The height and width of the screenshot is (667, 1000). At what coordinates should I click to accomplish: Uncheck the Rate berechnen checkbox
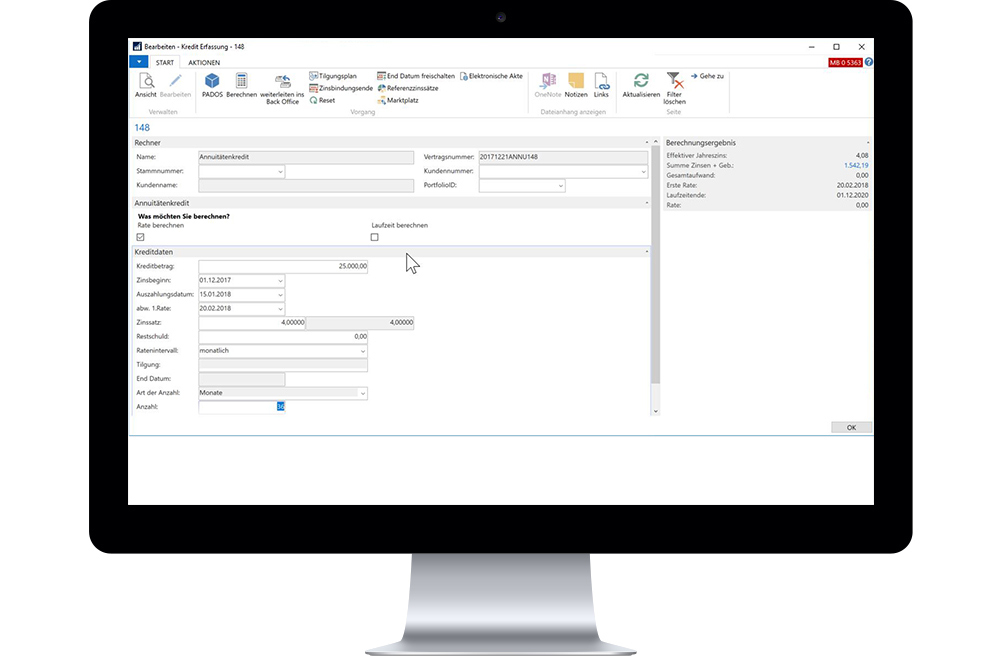pos(141,237)
